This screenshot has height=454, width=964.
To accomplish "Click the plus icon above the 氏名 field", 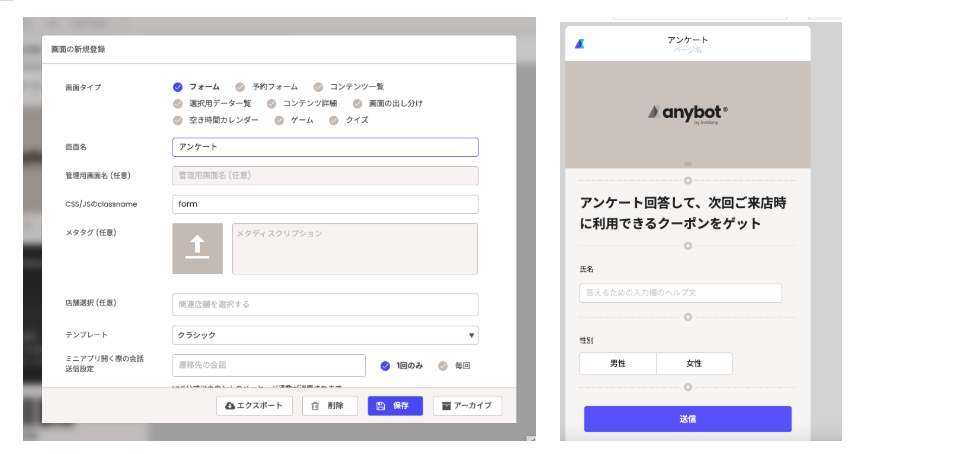I will pos(687,245).
